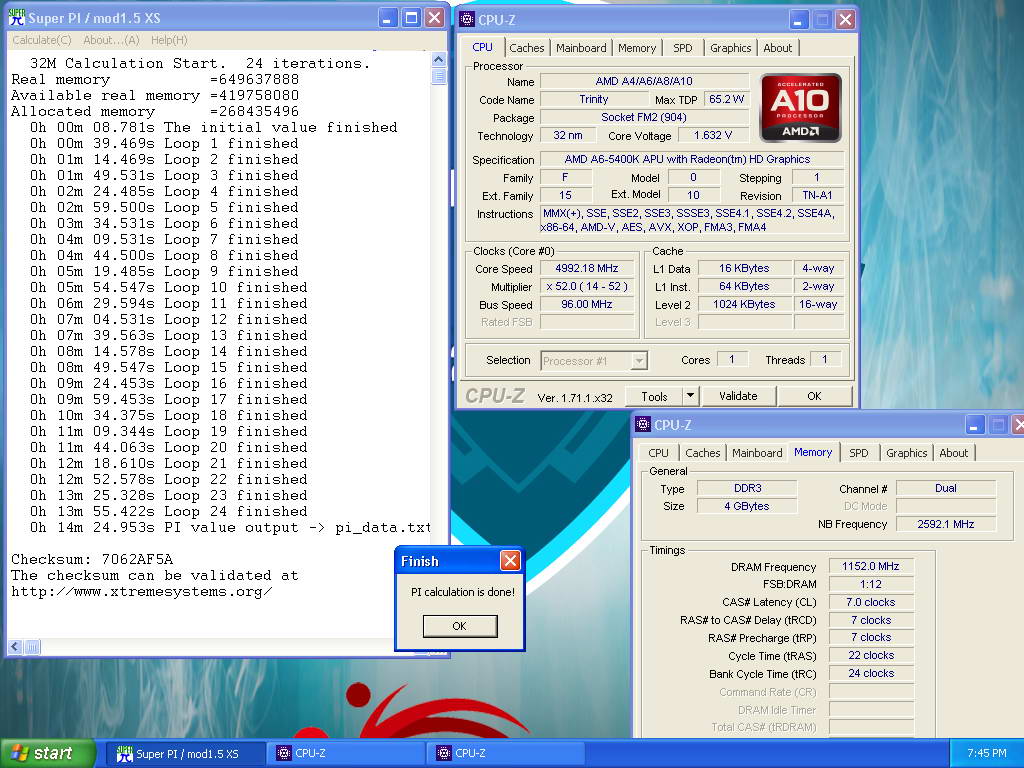This screenshot has width=1024, height=768.
Task: Click the Loop 24 finished line
Action: coord(168,511)
